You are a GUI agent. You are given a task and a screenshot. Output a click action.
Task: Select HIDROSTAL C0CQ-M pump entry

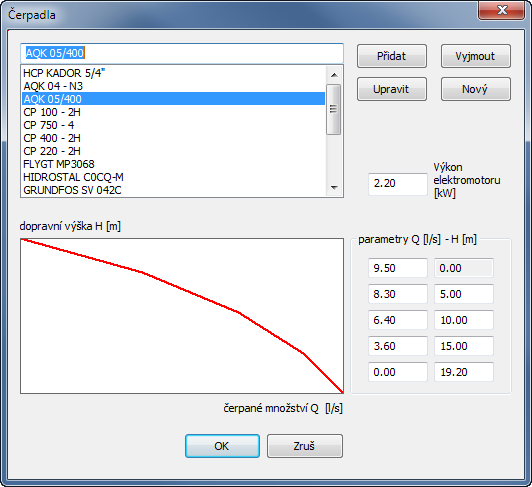coord(173,177)
